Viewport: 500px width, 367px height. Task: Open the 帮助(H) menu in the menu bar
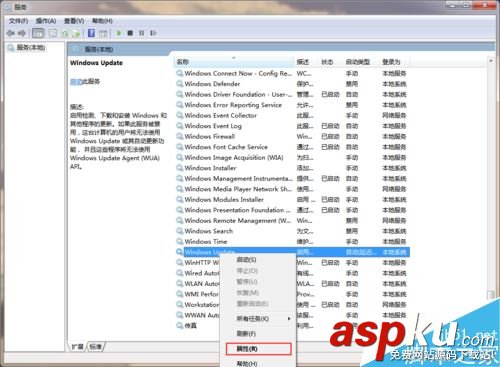coord(102,21)
